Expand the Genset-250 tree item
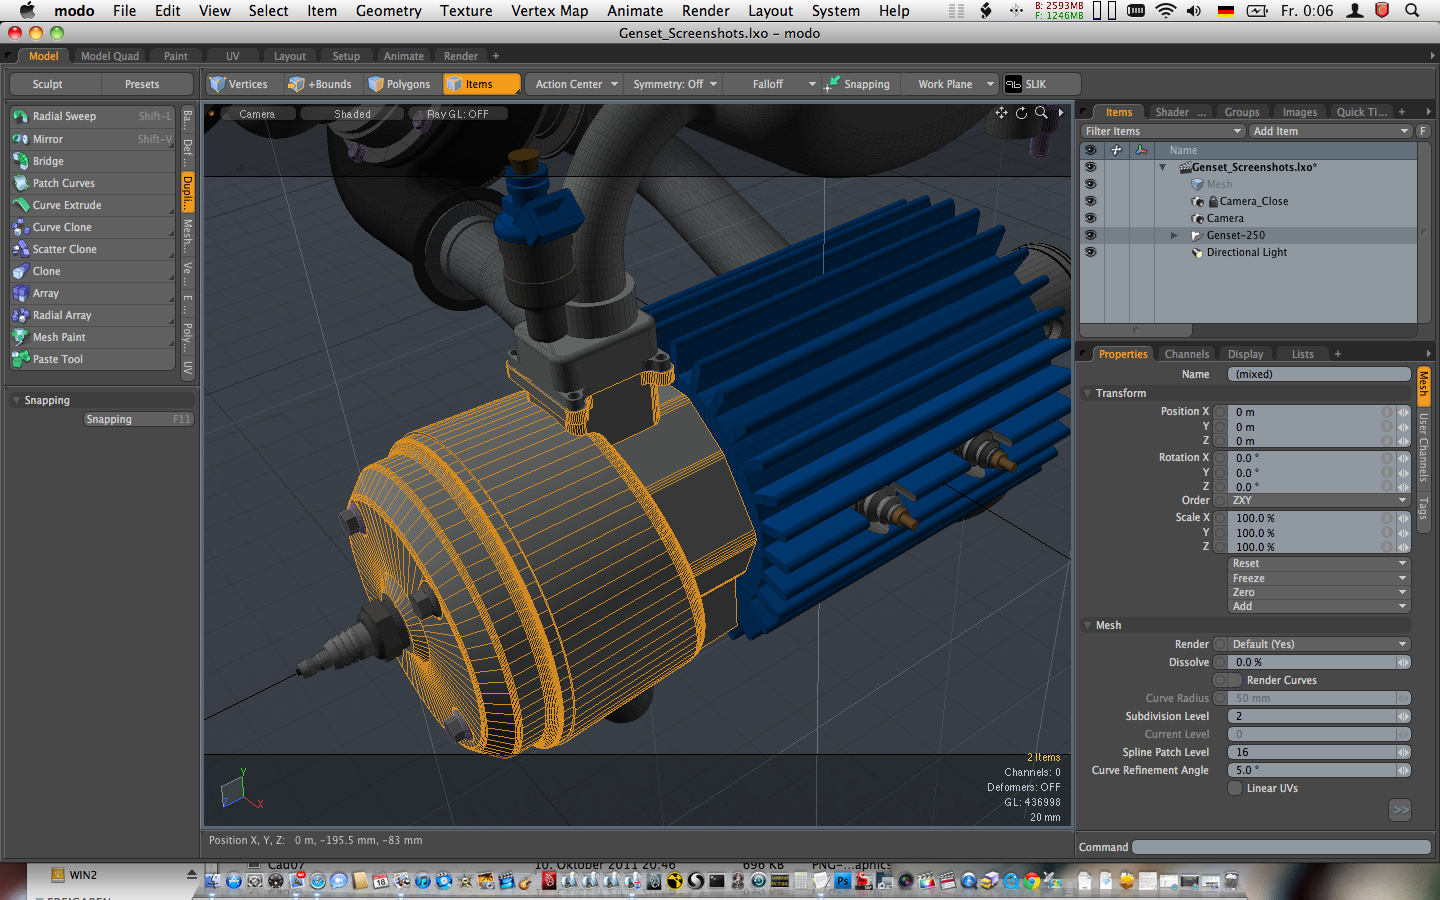Viewport: 1440px width, 900px height. [1174, 236]
